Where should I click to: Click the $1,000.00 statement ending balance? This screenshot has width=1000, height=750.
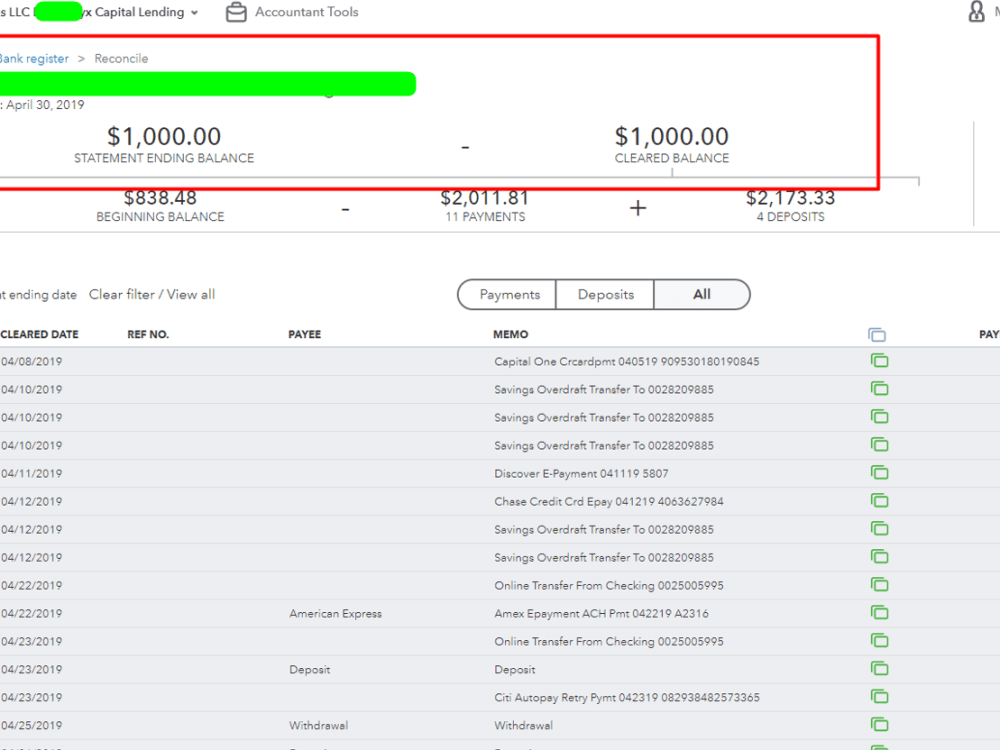click(164, 136)
